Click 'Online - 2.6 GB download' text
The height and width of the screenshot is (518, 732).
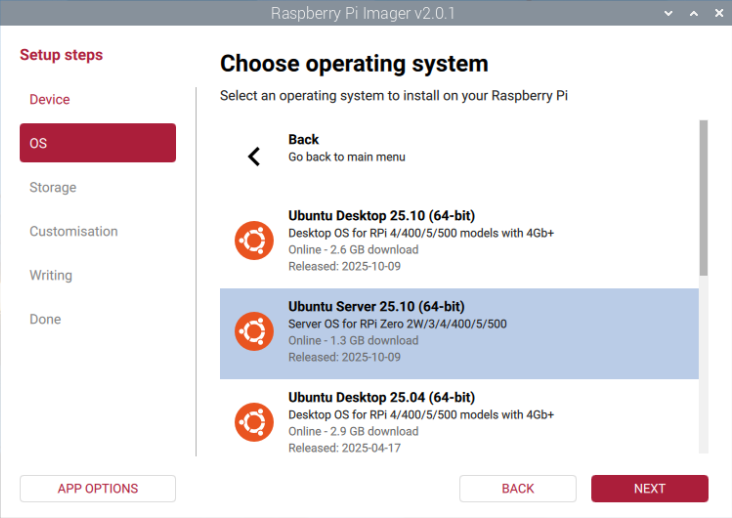(x=353, y=250)
